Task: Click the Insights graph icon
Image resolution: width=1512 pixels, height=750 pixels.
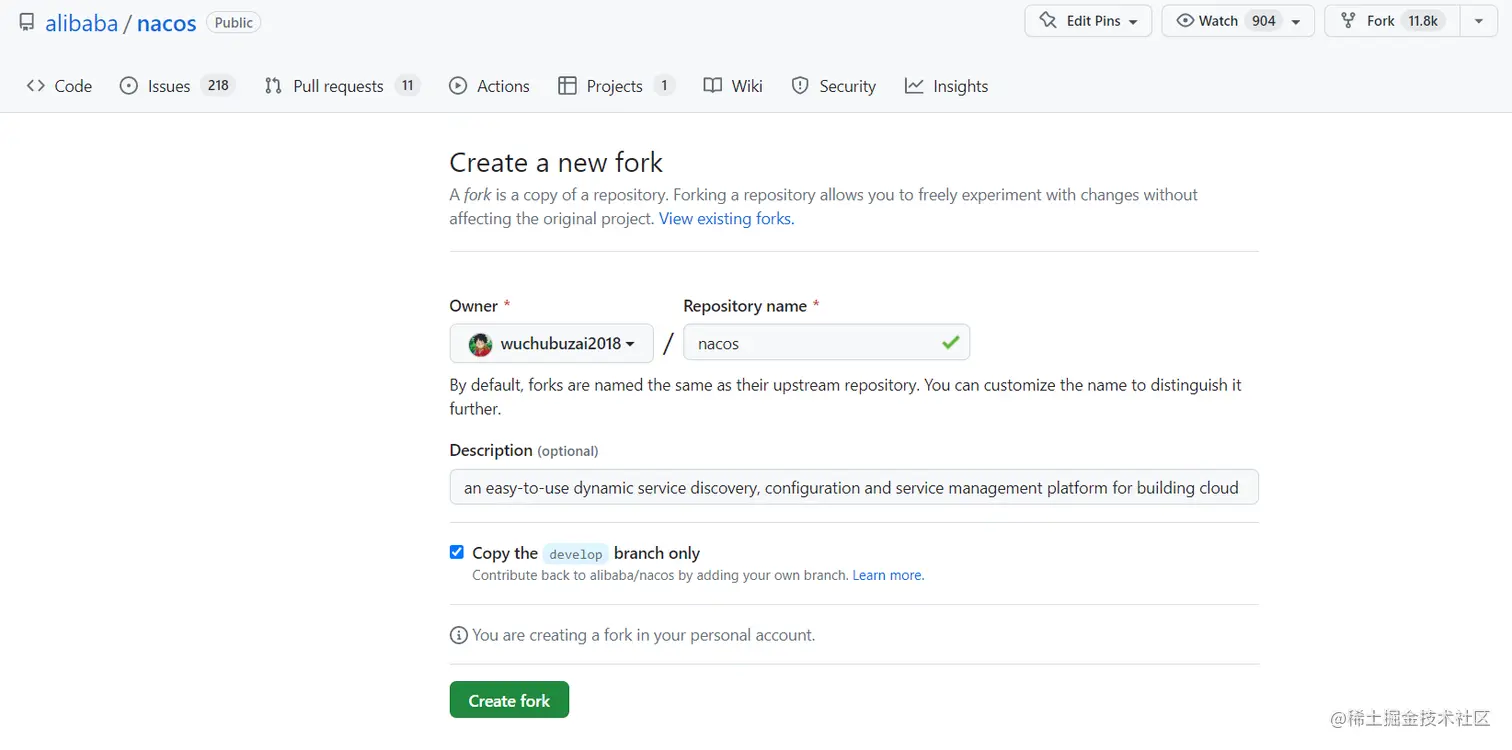Action: [914, 86]
